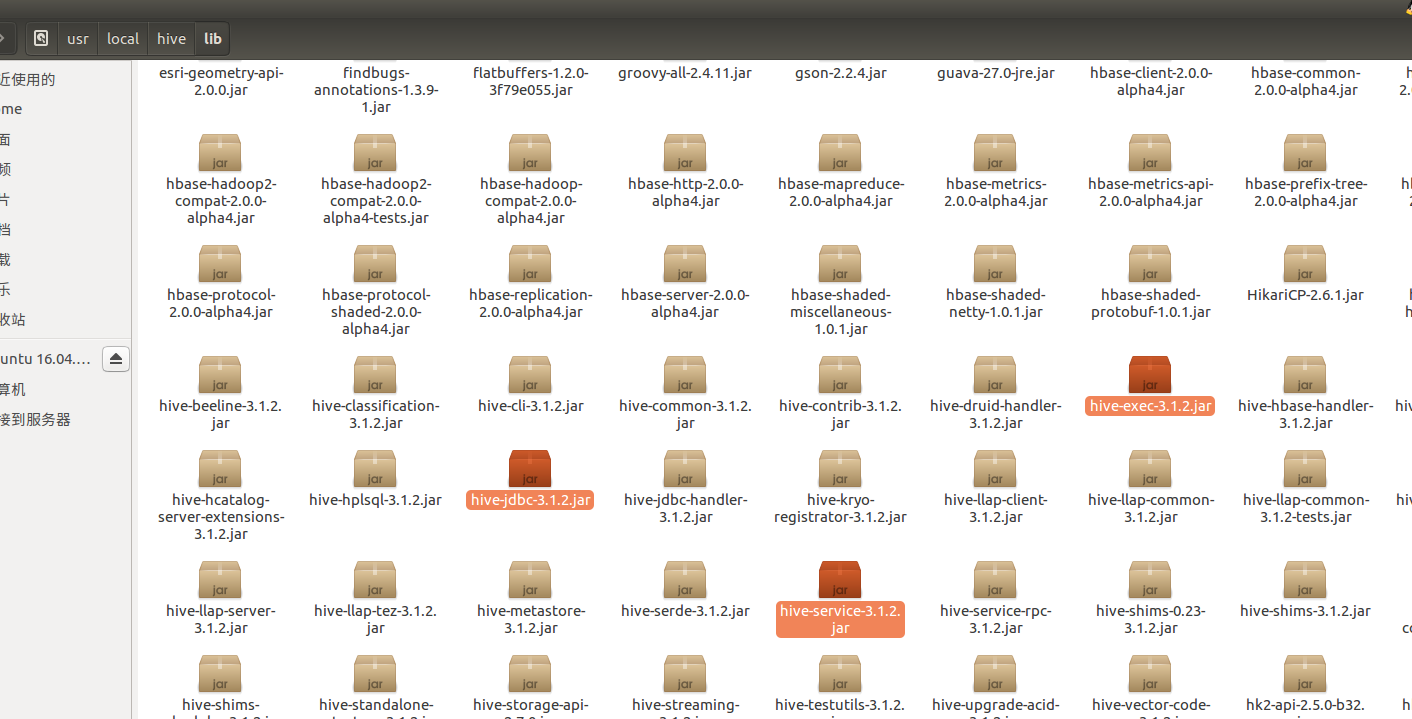Select hive-upgrade-acid jar icon

[x=995, y=674]
